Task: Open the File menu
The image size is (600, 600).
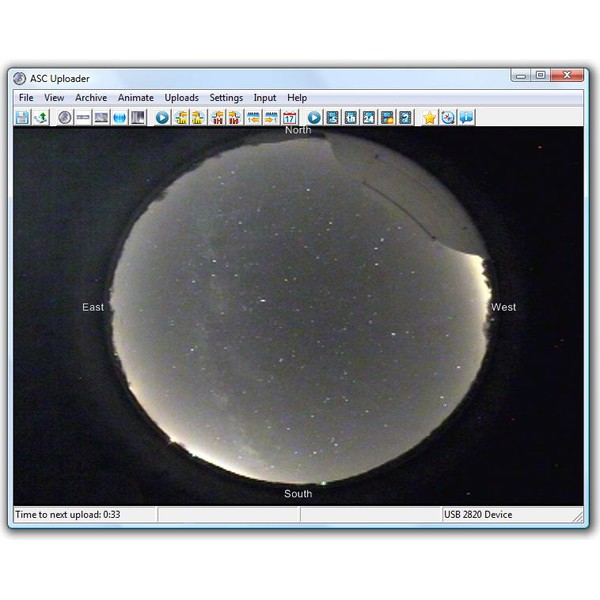Action: tap(26, 98)
